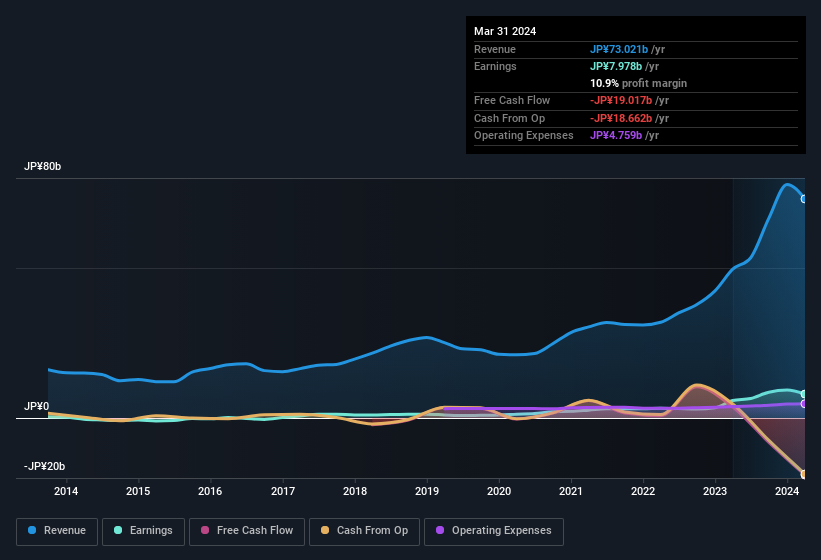Select the 2020 x-axis label
The width and height of the screenshot is (821, 560).
coord(499,491)
